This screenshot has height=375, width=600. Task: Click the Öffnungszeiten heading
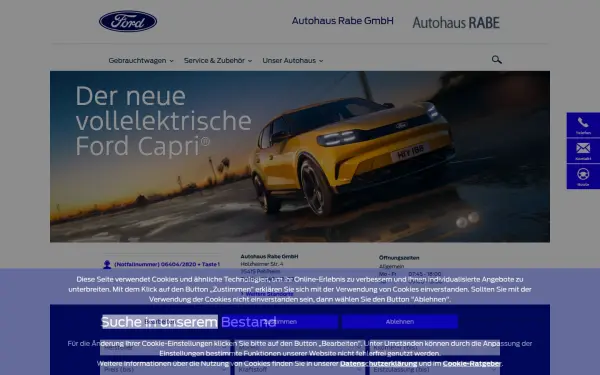coord(399,258)
